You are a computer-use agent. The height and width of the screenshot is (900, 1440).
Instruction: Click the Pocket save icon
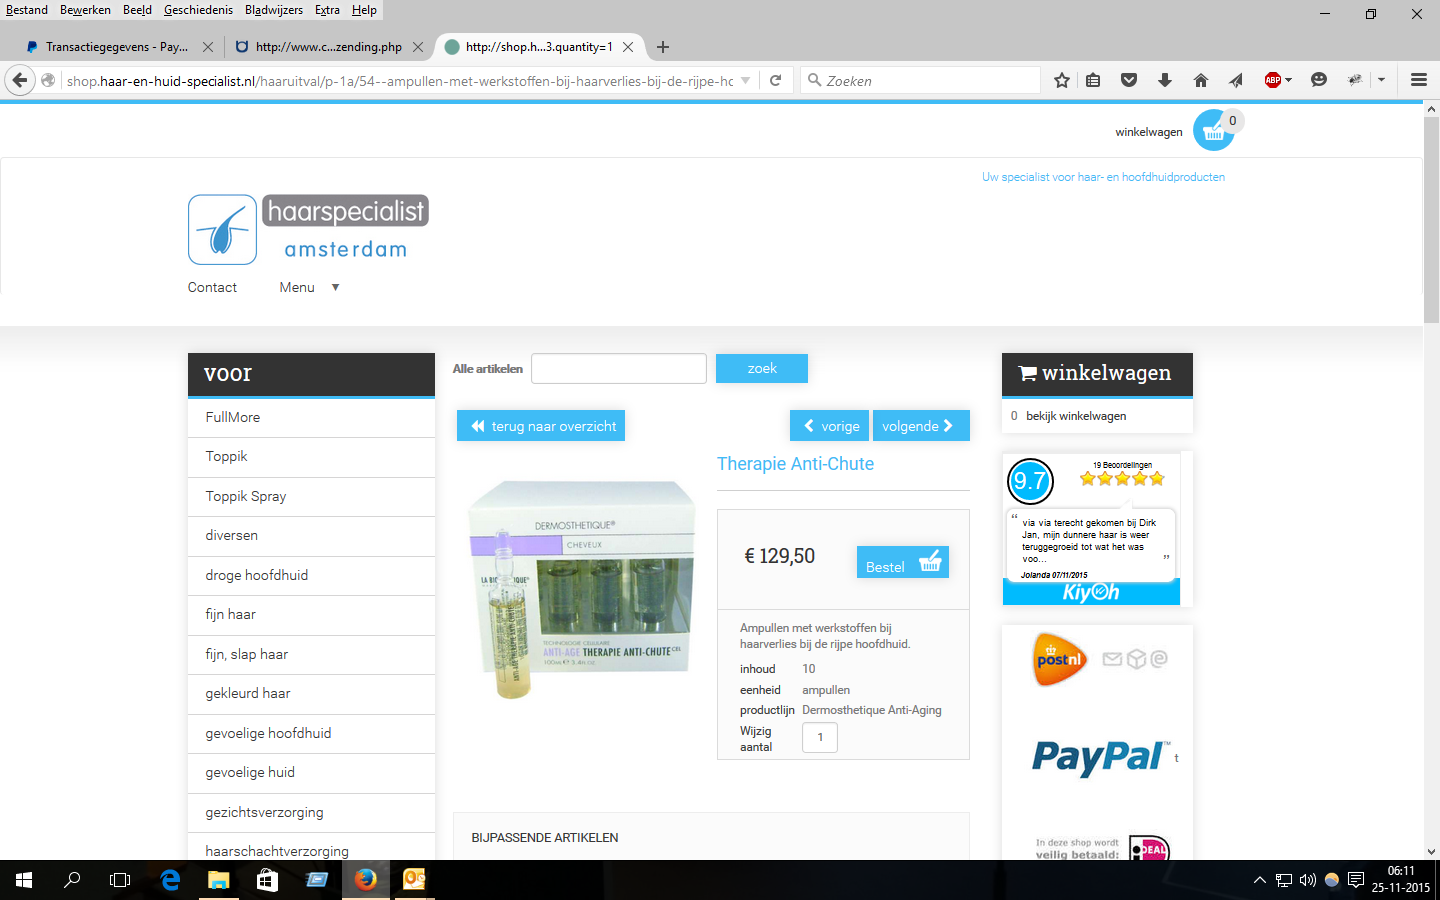1129,81
